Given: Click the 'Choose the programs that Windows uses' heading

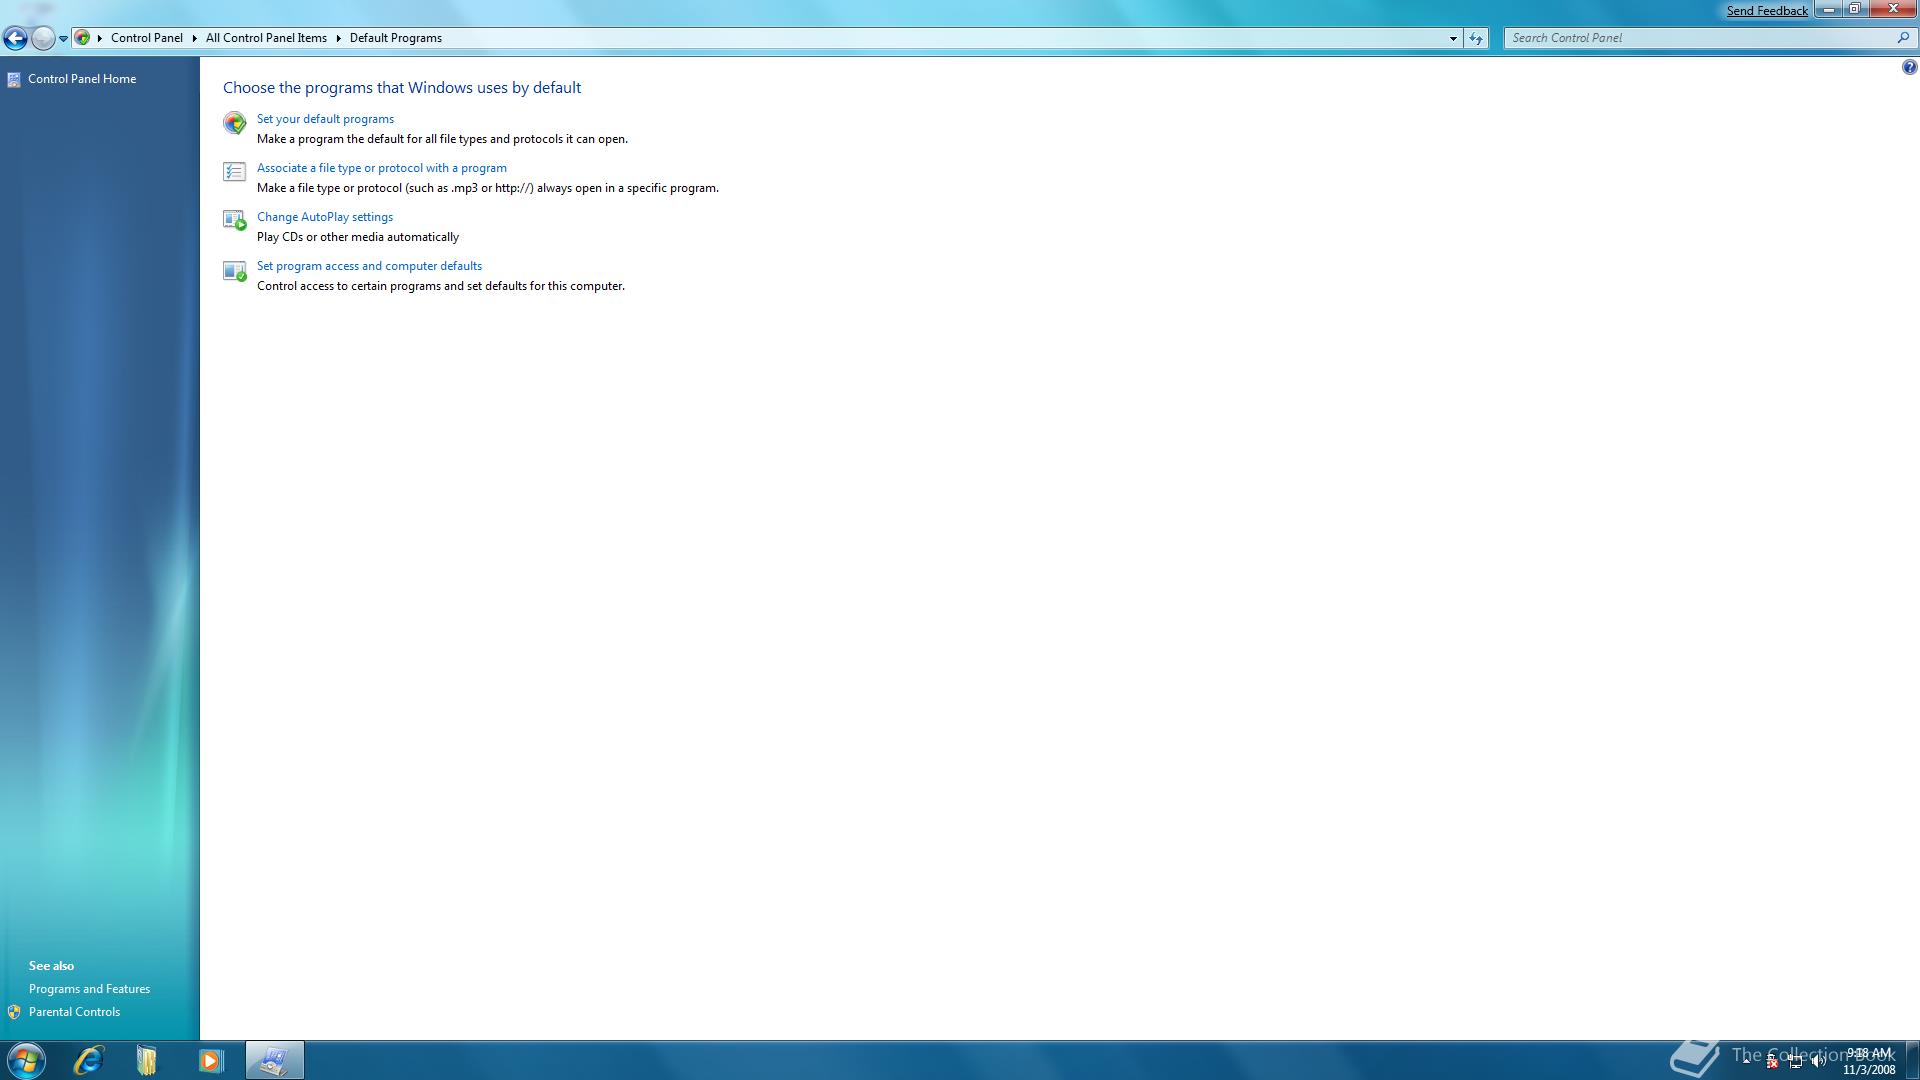Looking at the screenshot, I should (402, 88).
